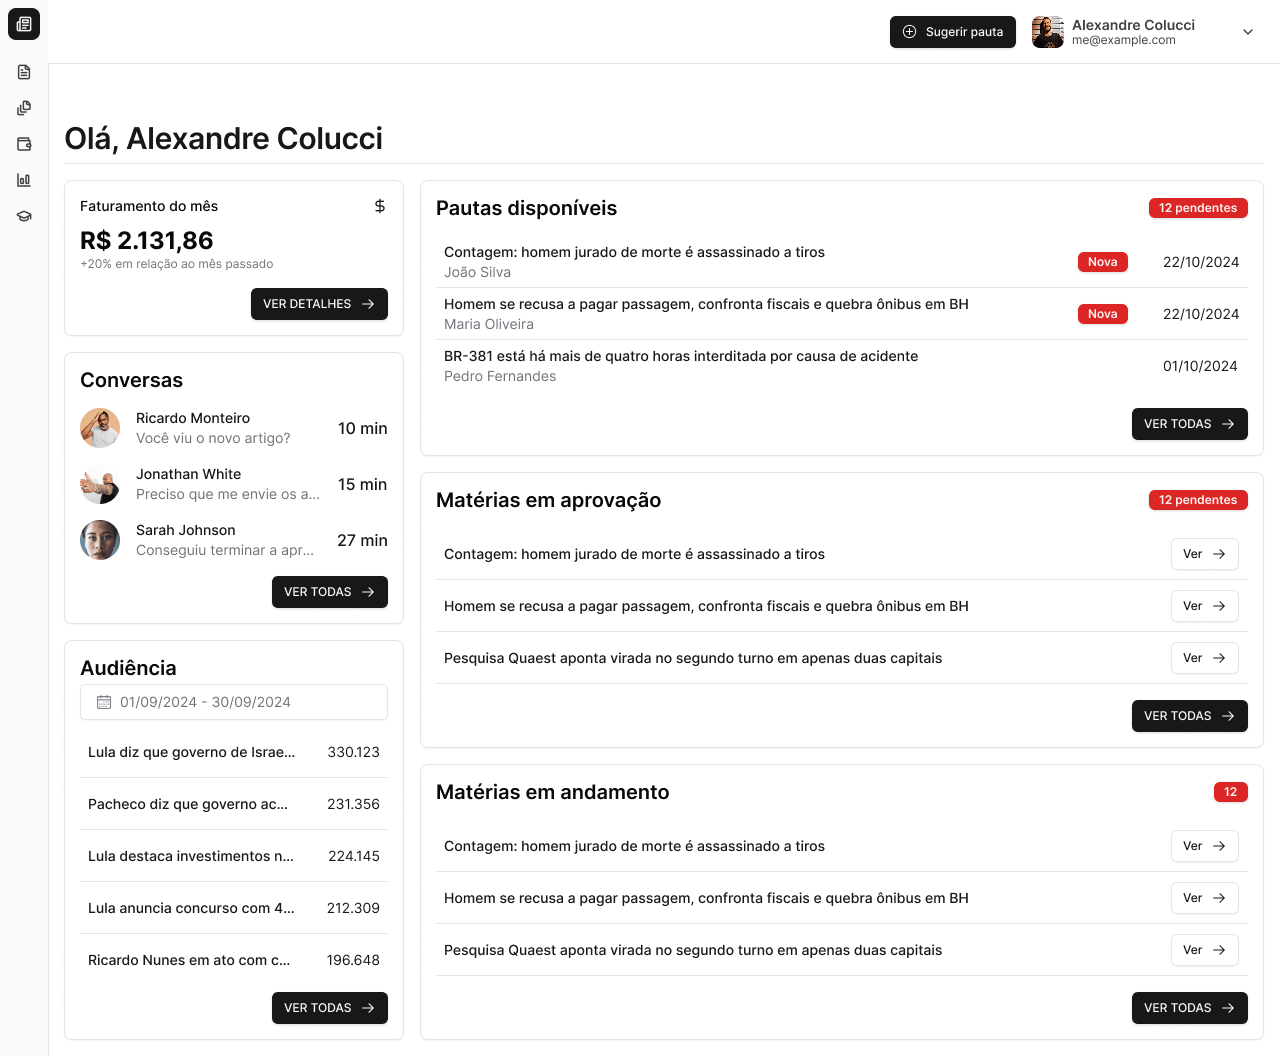This screenshot has width=1280, height=1056.
Task: Click the dollar icon on the Faturamento card
Action: (x=379, y=206)
